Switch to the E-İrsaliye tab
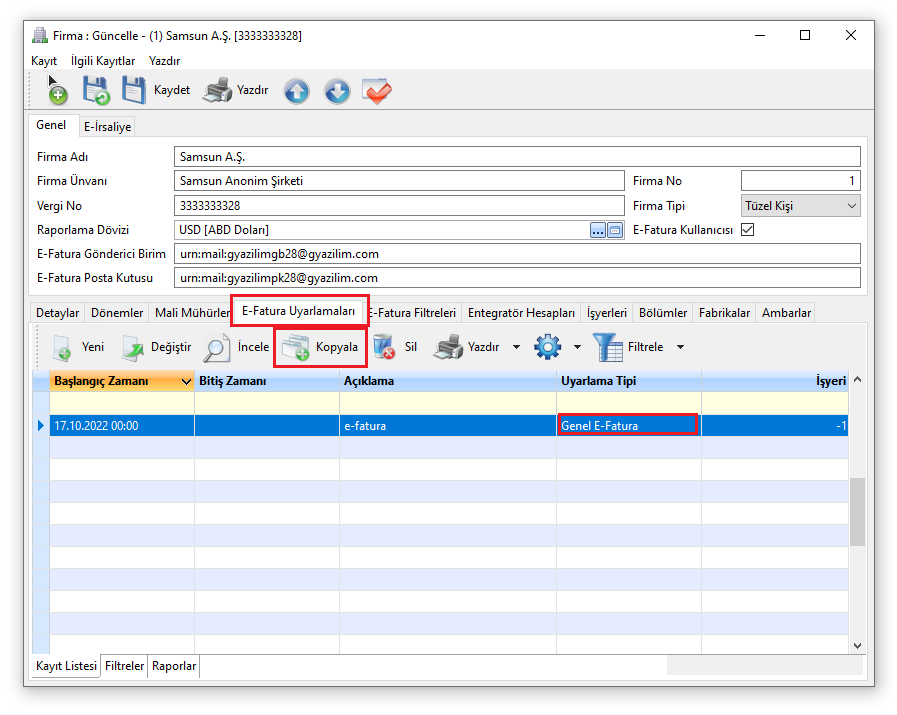 point(108,126)
